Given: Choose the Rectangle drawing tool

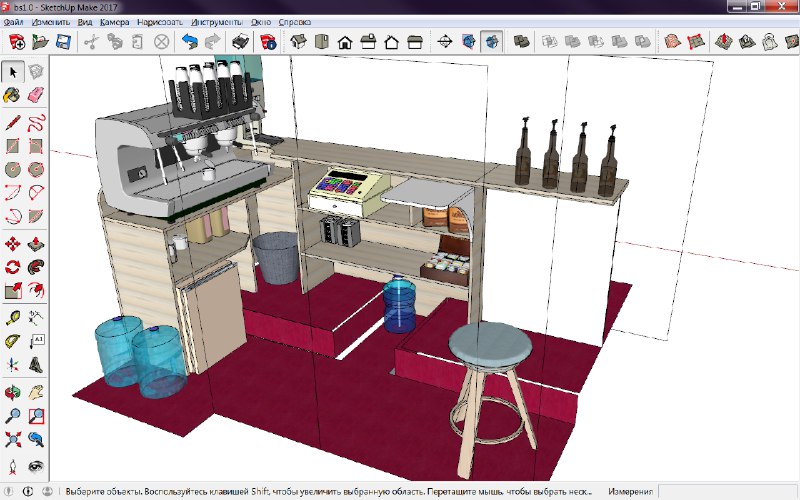Looking at the screenshot, I should tap(13, 147).
